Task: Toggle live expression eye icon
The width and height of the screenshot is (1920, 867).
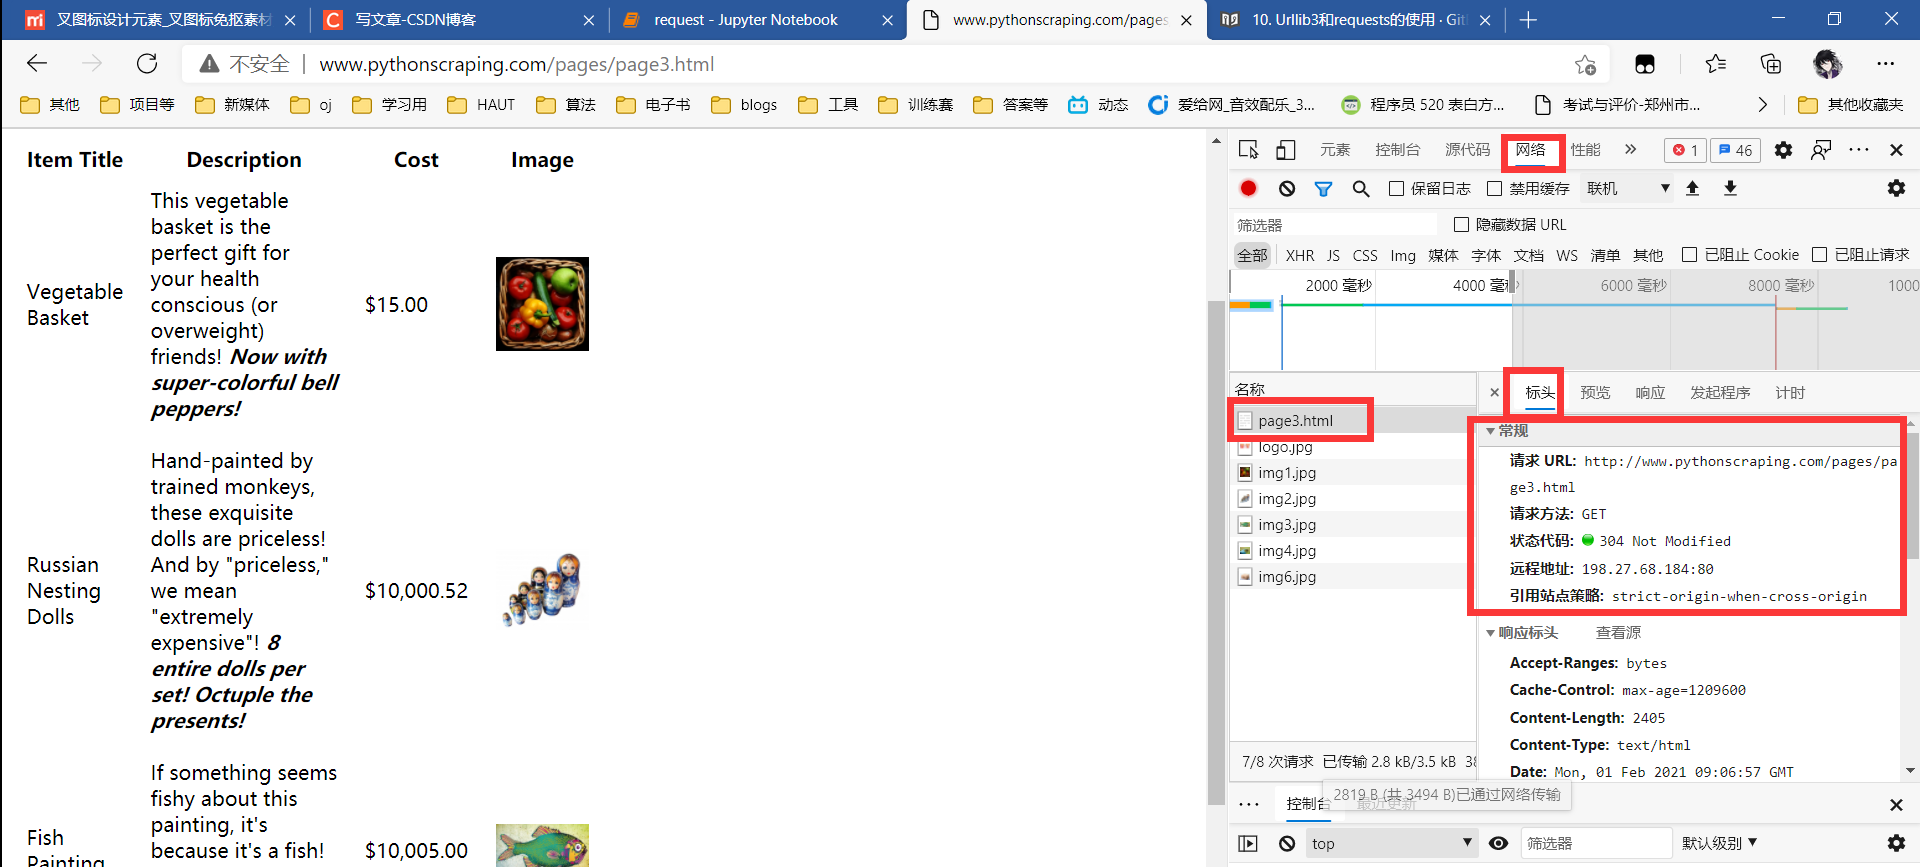Action: point(1498,844)
